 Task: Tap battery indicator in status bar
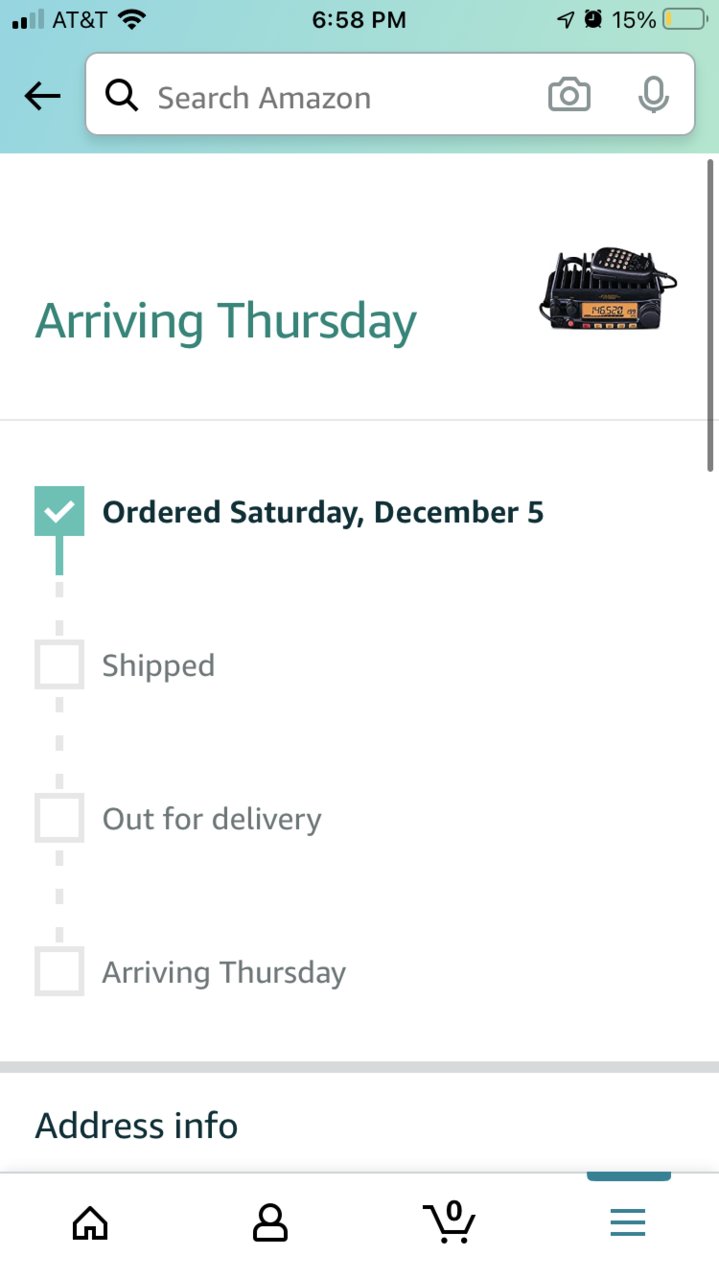(x=684, y=19)
